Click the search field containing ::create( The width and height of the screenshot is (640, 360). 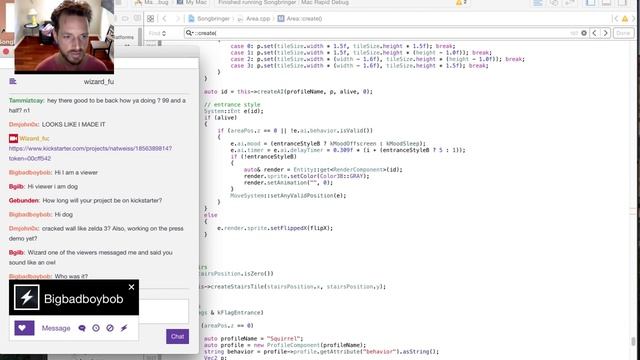380,33
